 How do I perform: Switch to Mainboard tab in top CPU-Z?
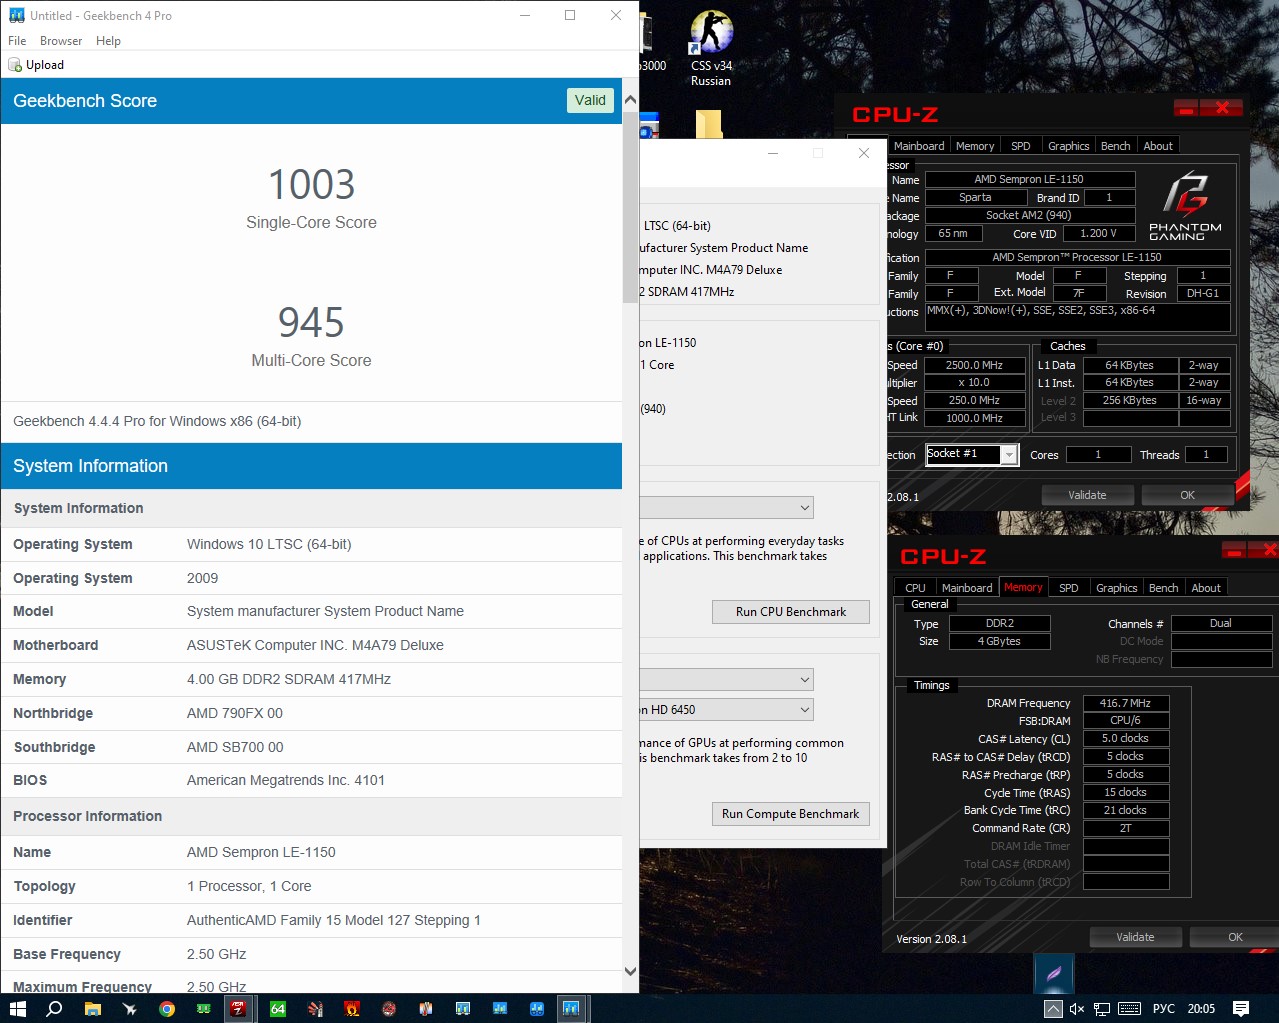point(919,146)
